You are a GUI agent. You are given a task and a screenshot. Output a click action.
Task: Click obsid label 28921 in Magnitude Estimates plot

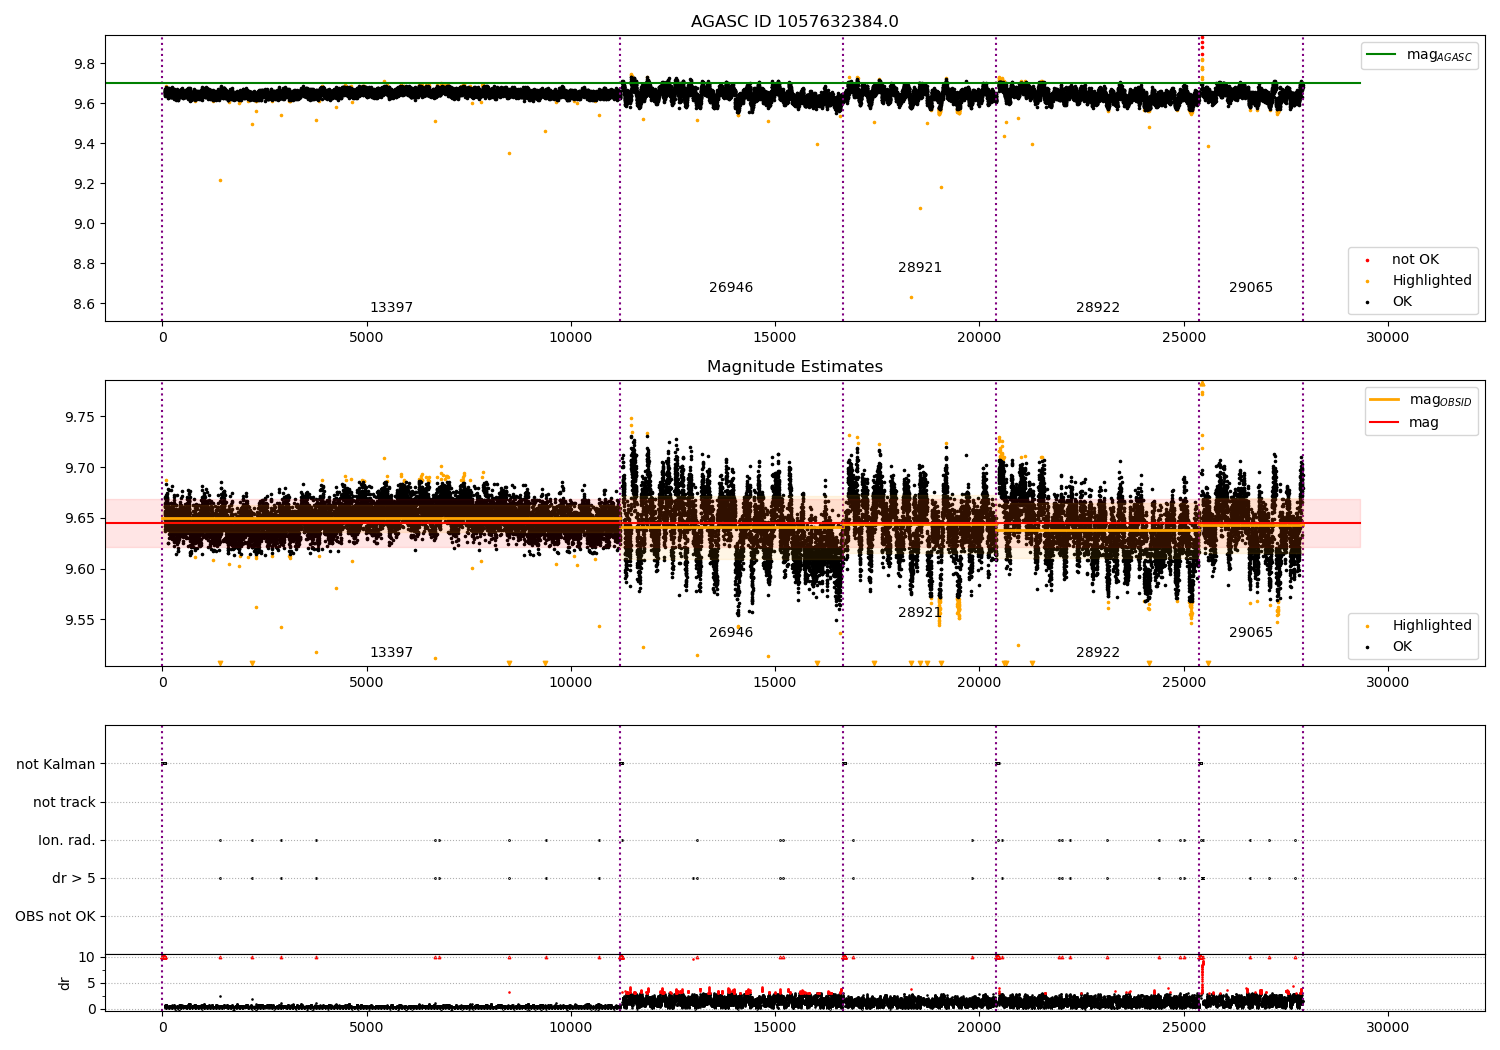click(920, 612)
